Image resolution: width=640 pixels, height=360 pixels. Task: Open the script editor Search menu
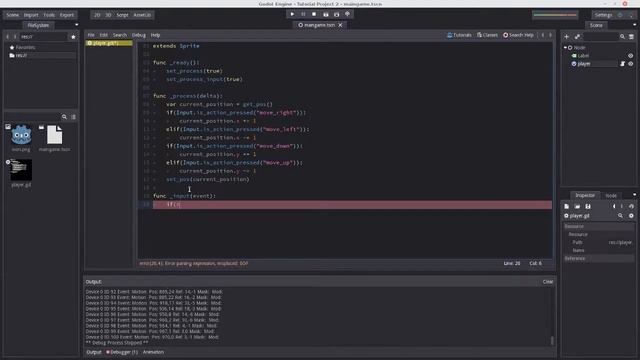coord(120,35)
